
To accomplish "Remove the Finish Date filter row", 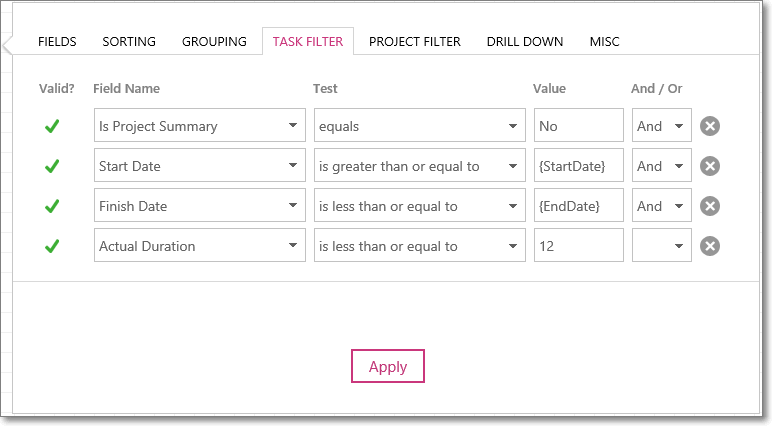I will pos(709,206).
